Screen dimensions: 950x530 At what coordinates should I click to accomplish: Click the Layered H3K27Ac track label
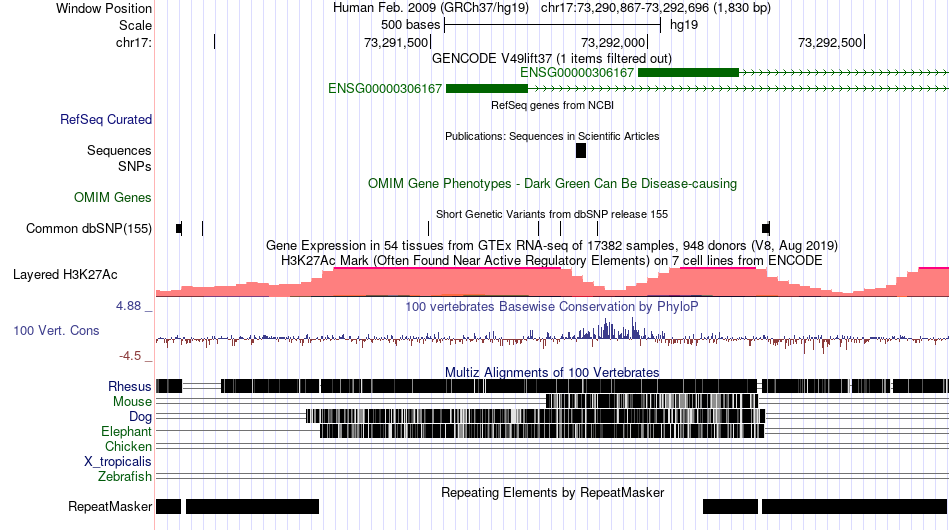(x=65, y=274)
